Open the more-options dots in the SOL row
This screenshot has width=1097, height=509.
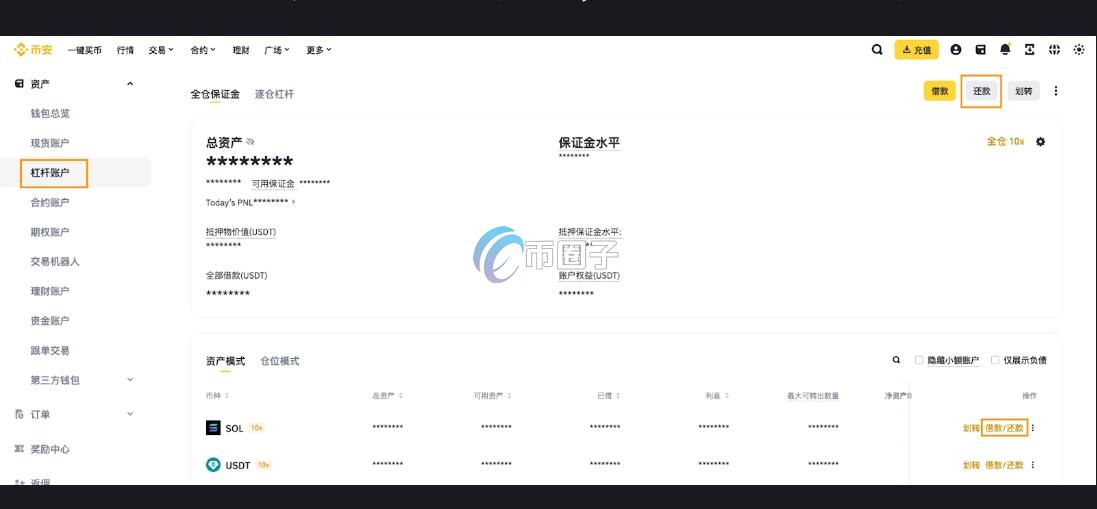pos(1033,428)
